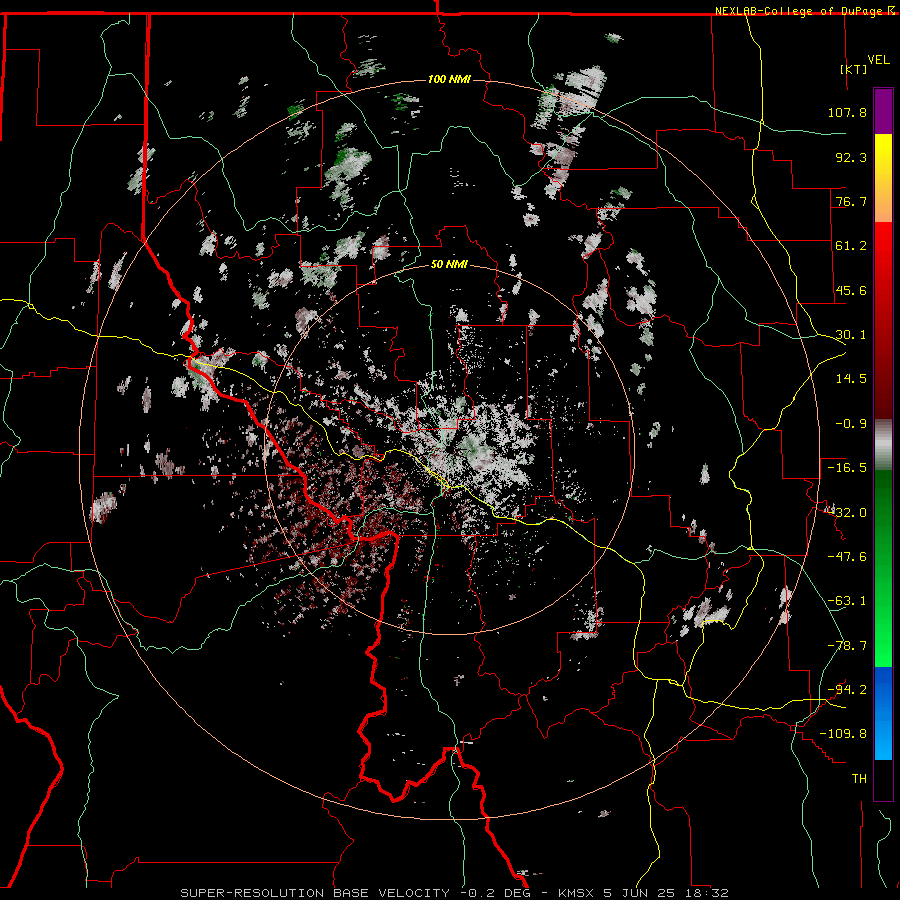The width and height of the screenshot is (900, 900).
Task: Click the -78.7 legend value
Action: (x=847, y=646)
